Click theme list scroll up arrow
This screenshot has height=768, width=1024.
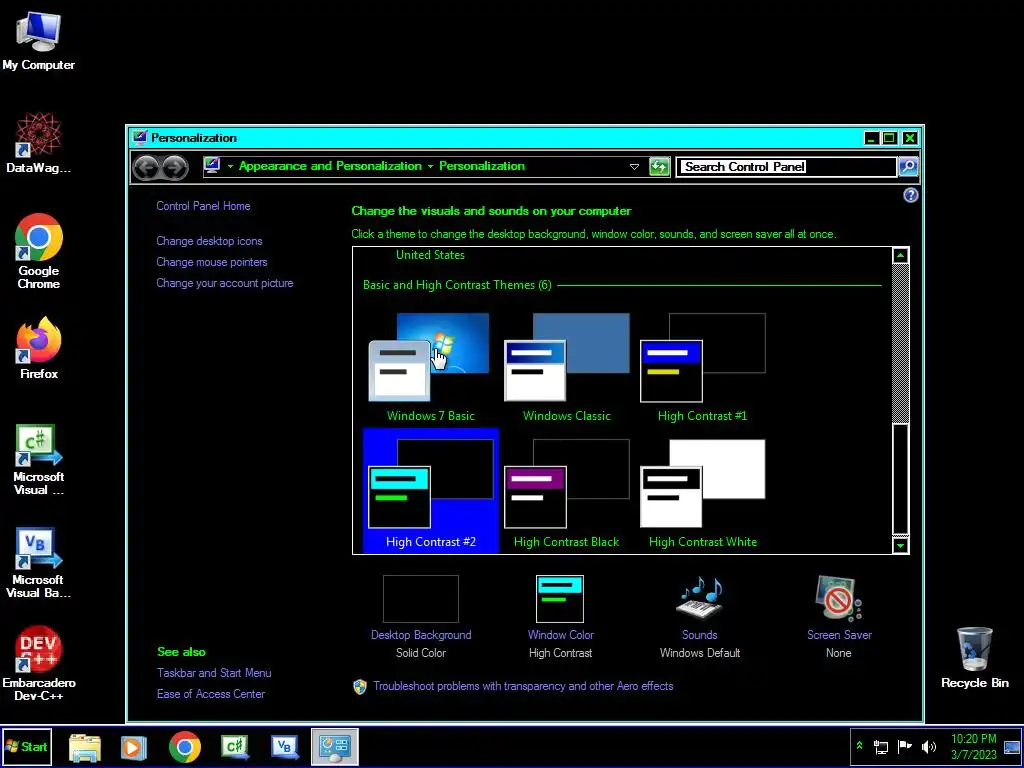pyautogui.click(x=901, y=255)
